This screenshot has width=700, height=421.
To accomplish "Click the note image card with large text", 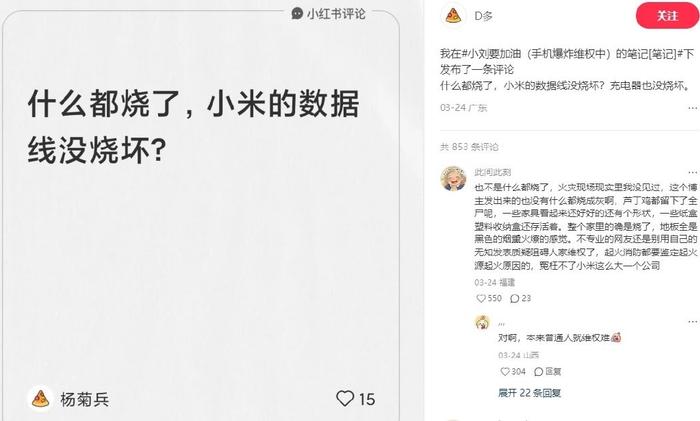I will point(200,215).
